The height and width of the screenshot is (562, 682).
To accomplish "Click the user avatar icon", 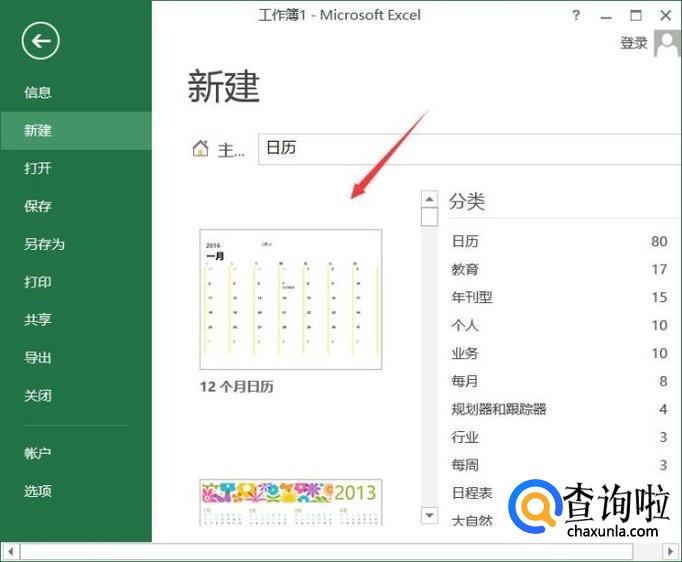I will point(668,43).
